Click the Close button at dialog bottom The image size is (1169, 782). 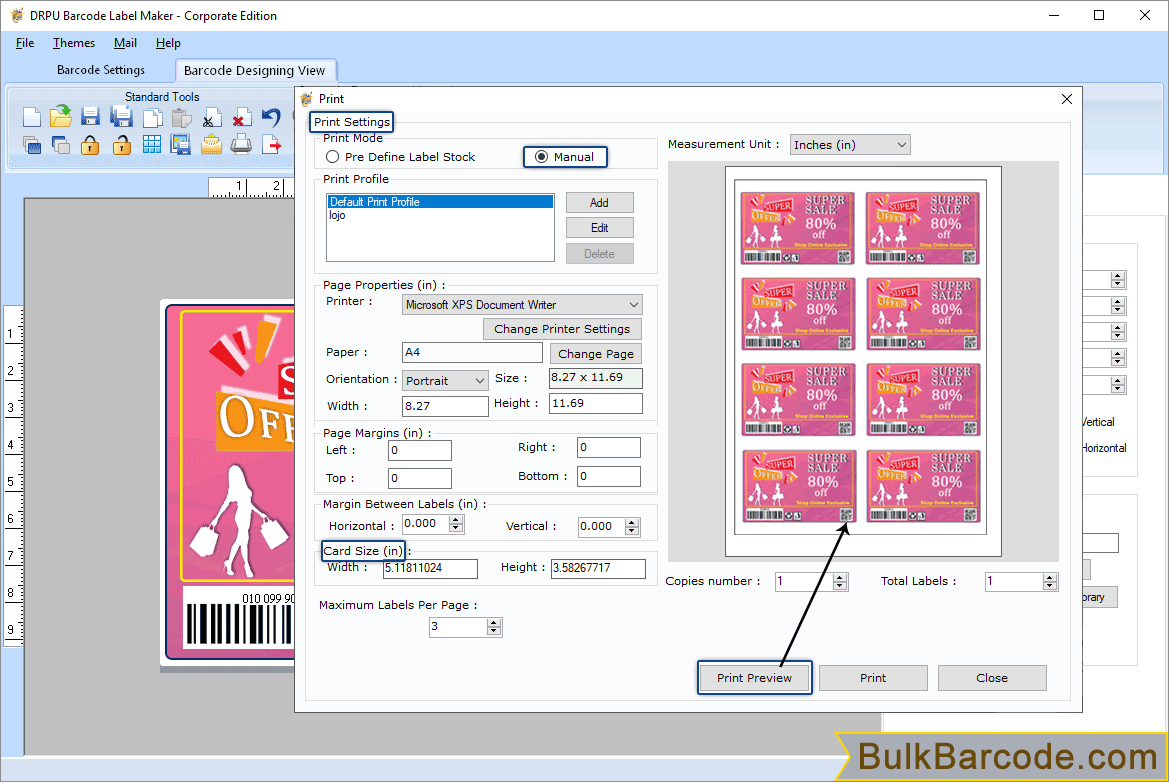(x=992, y=678)
